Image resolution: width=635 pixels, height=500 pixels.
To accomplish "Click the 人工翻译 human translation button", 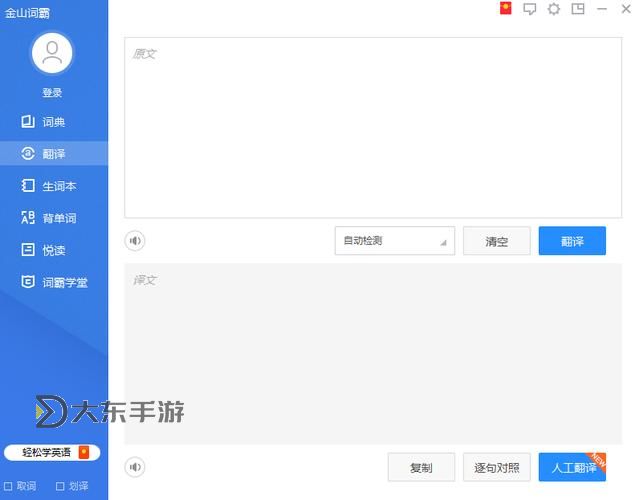I will click(572, 467).
